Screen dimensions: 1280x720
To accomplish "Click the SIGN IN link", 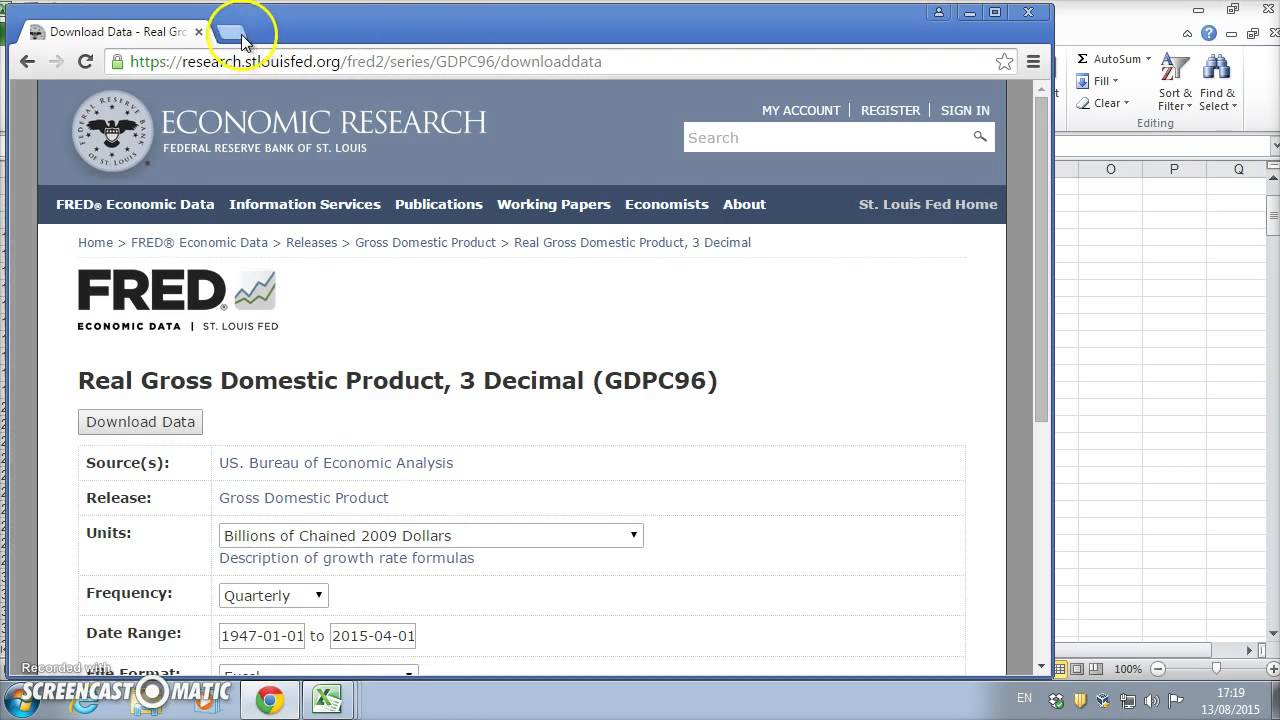I will [x=965, y=111].
